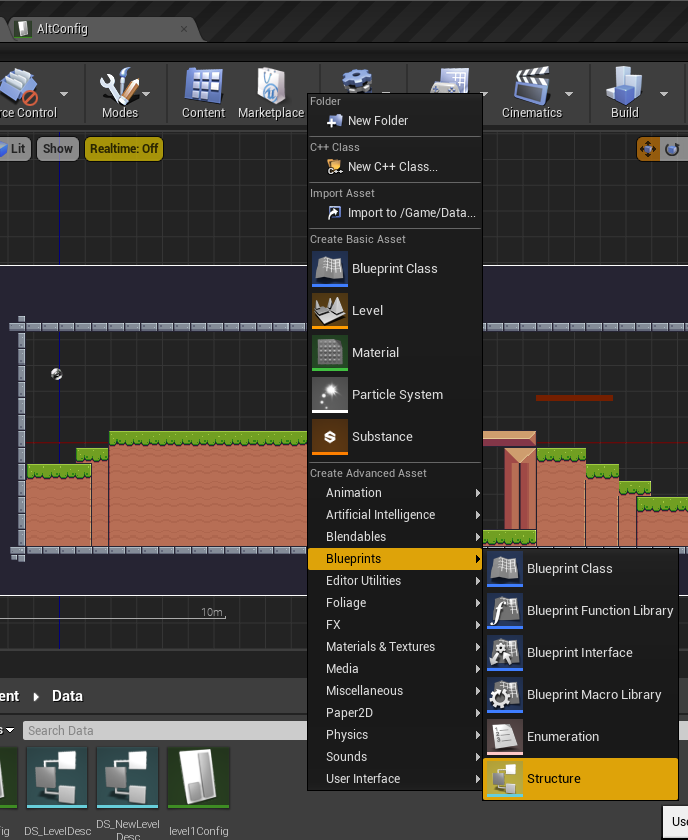Open the Content browser toolbar icon
This screenshot has width=688, height=840.
[x=203, y=92]
